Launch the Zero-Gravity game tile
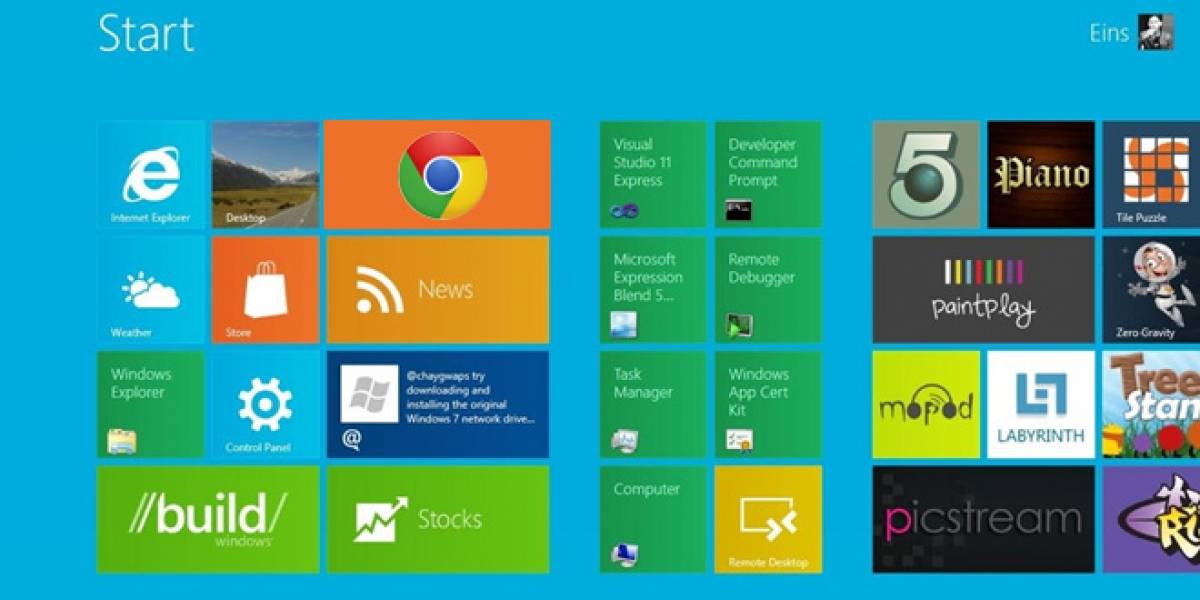The width and height of the screenshot is (1200, 600). click(x=1151, y=290)
